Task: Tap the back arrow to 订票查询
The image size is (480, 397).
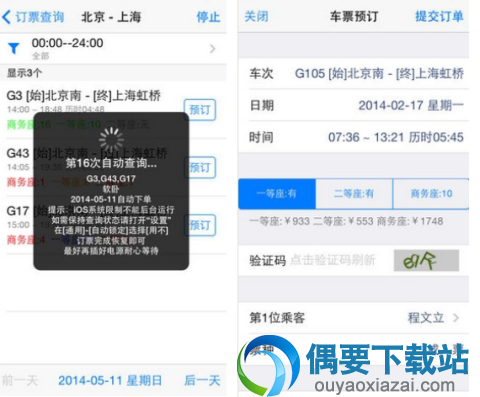Action: click(x=33, y=17)
